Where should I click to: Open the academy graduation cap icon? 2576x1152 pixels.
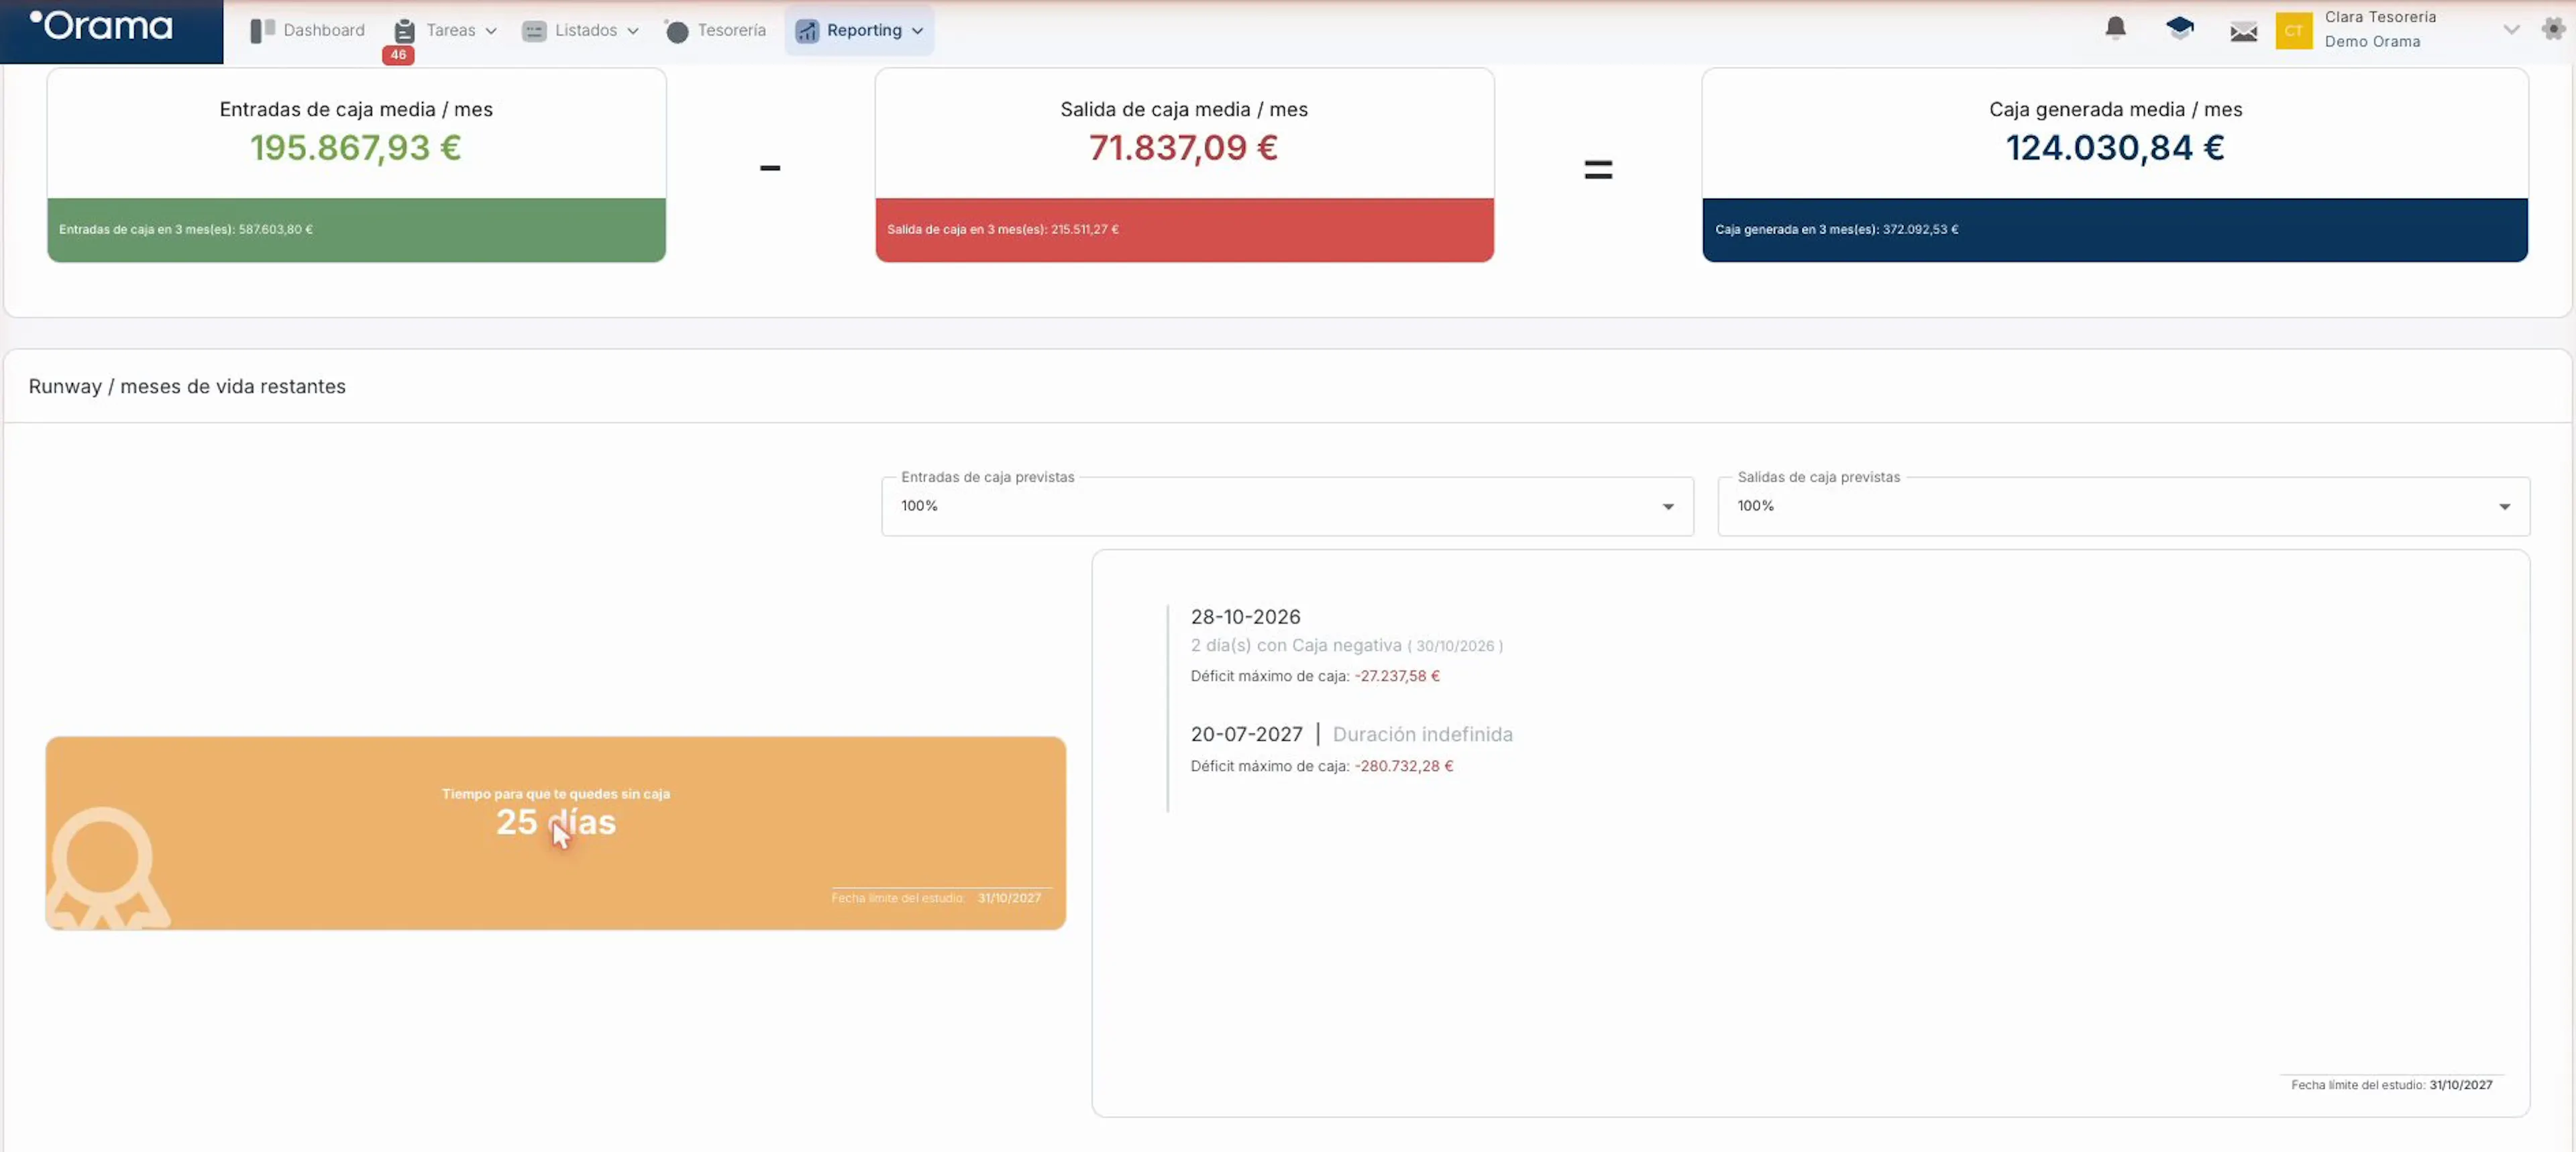[2180, 28]
